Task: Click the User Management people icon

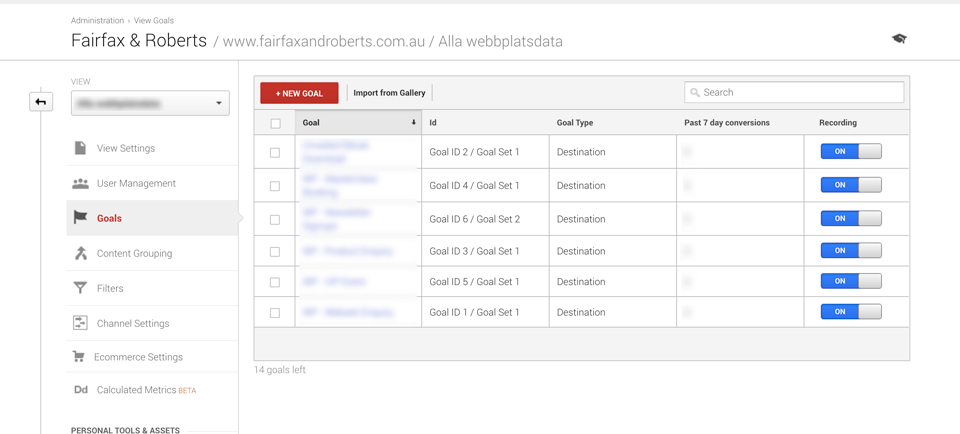Action: (80, 183)
